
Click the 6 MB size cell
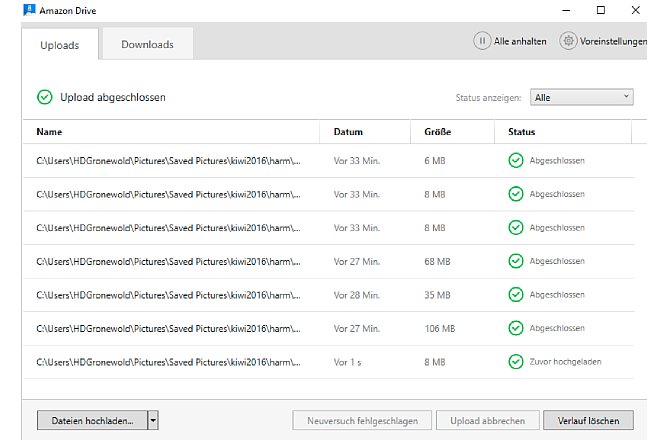435,161
